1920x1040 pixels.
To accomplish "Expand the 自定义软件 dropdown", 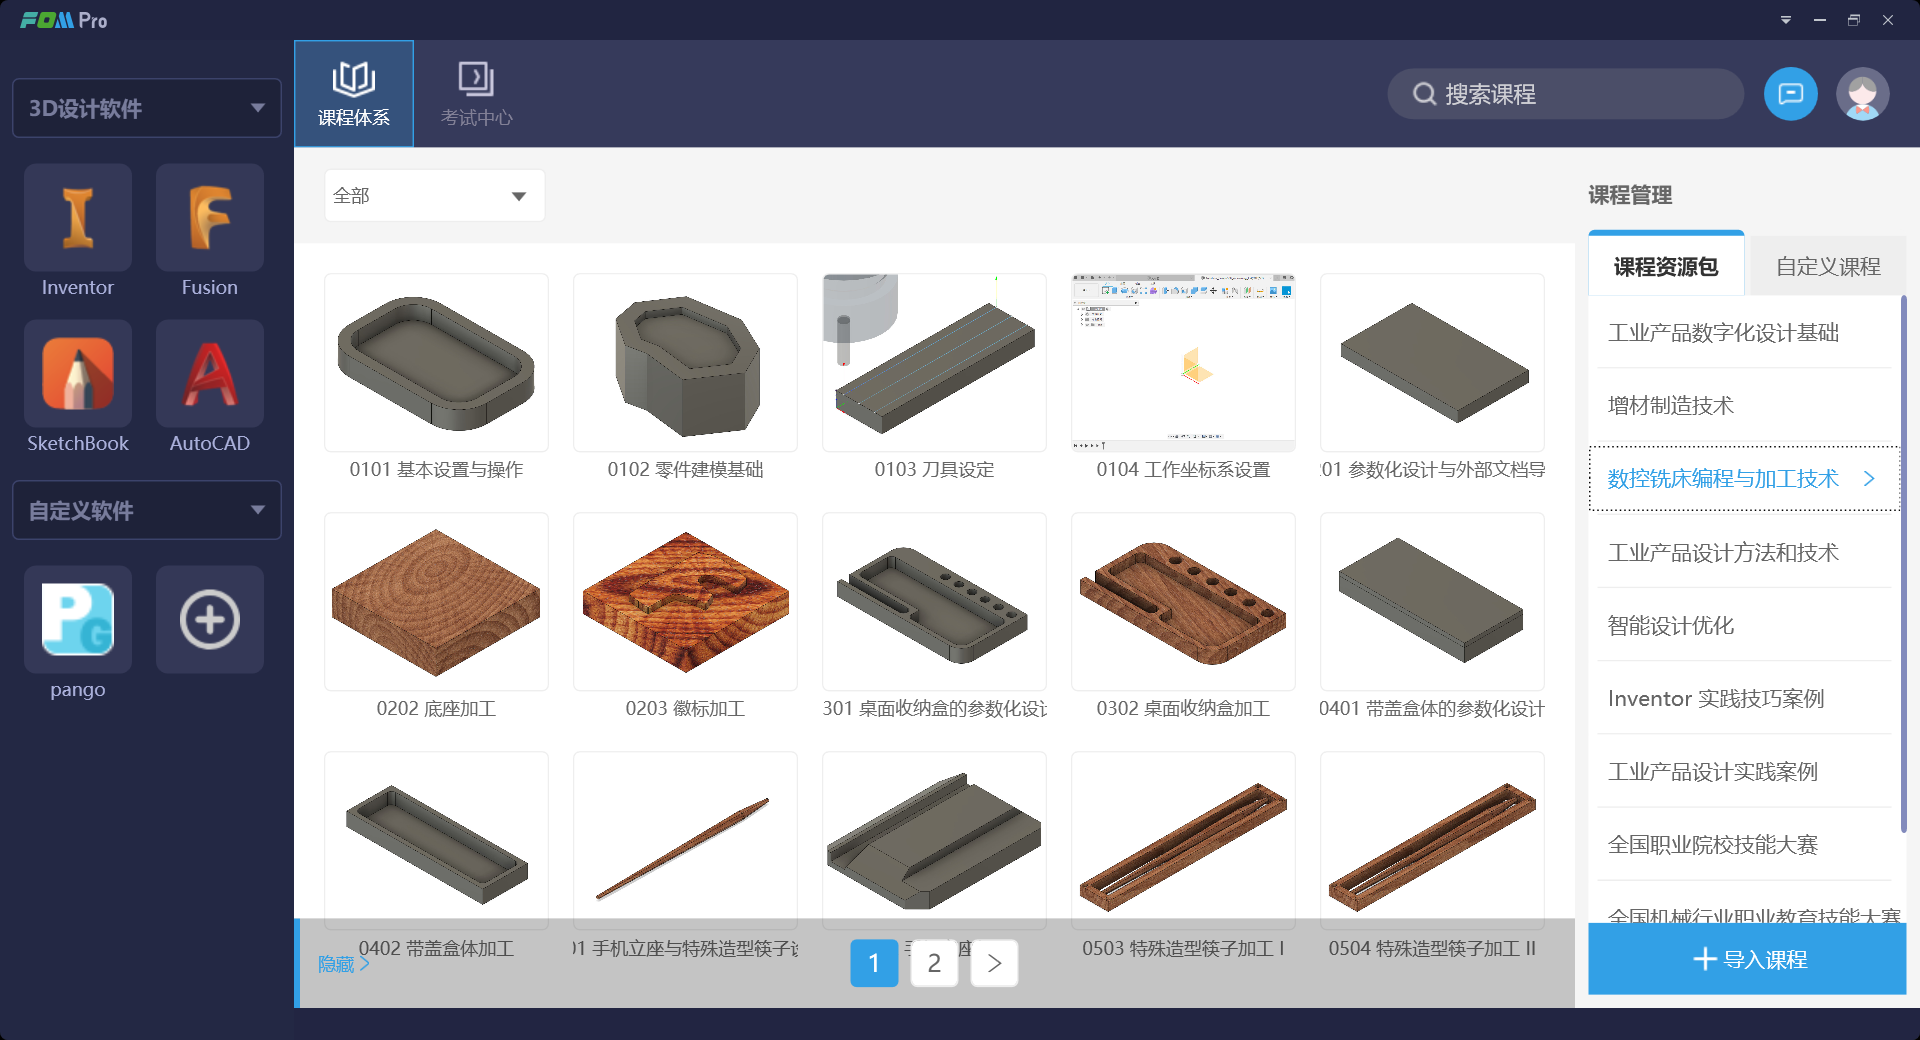I will (147, 510).
